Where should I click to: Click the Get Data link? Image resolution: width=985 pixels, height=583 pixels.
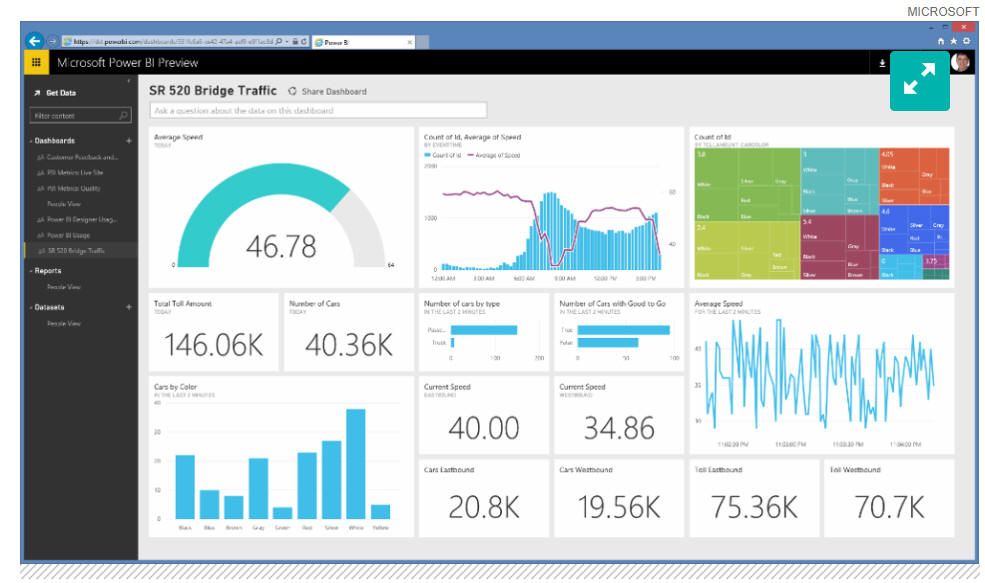click(60, 93)
